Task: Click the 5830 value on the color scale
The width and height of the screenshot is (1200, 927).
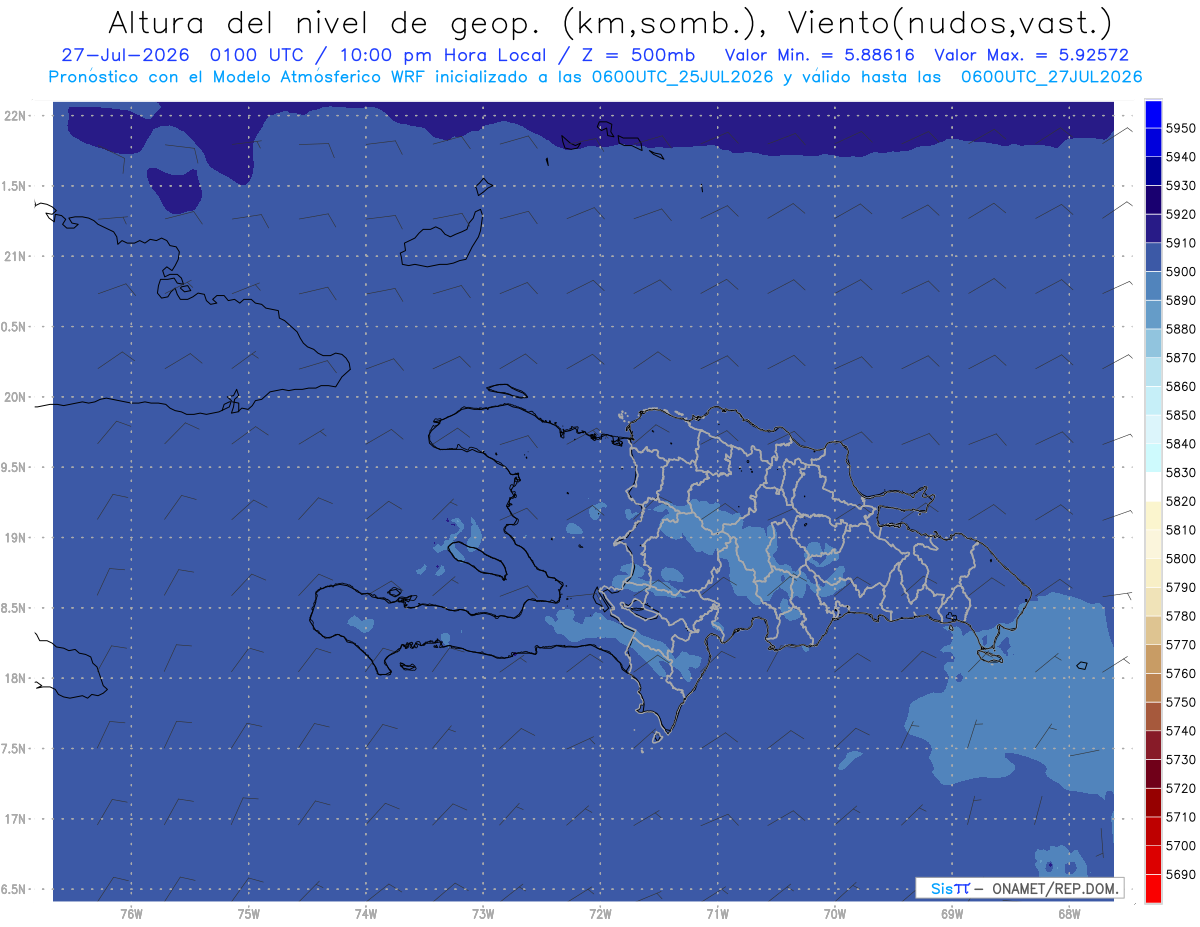Action: (x=1180, y=472)
